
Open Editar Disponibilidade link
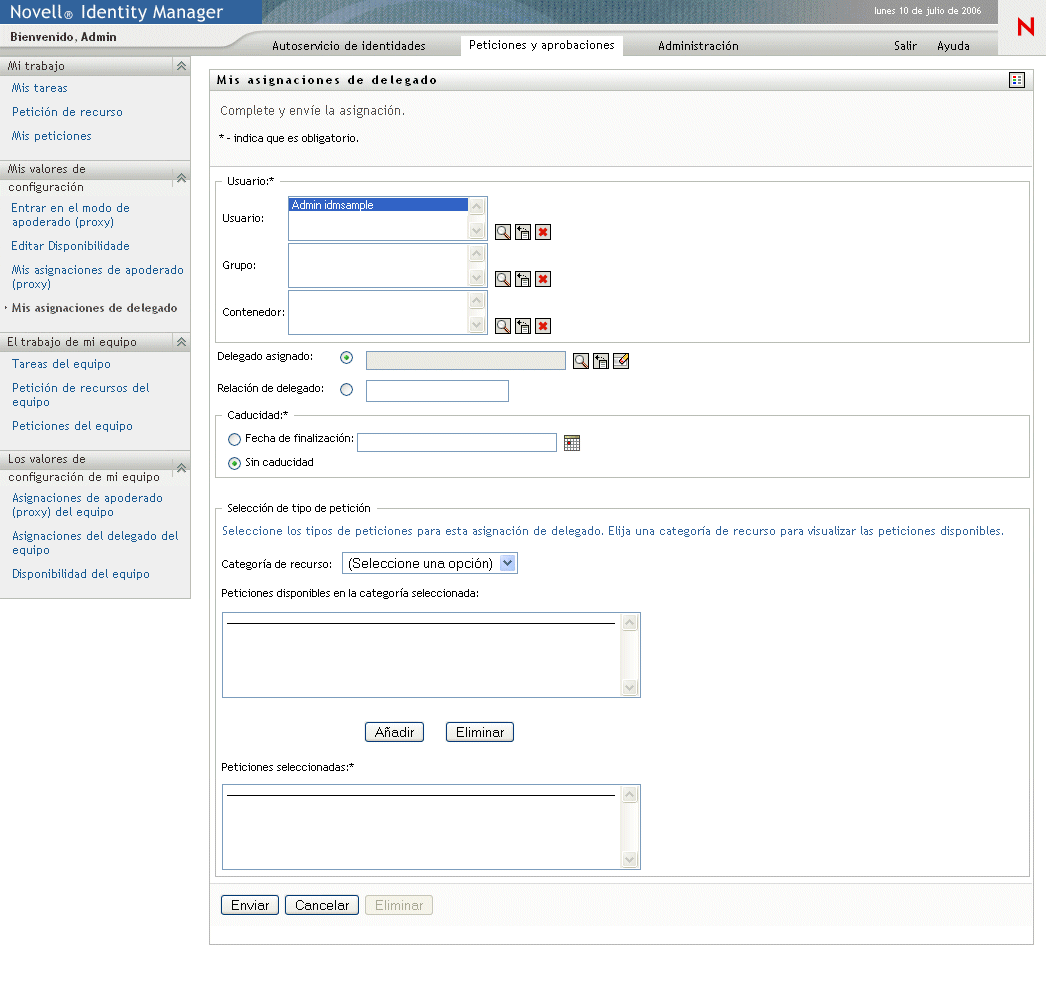tap(70, 246)
